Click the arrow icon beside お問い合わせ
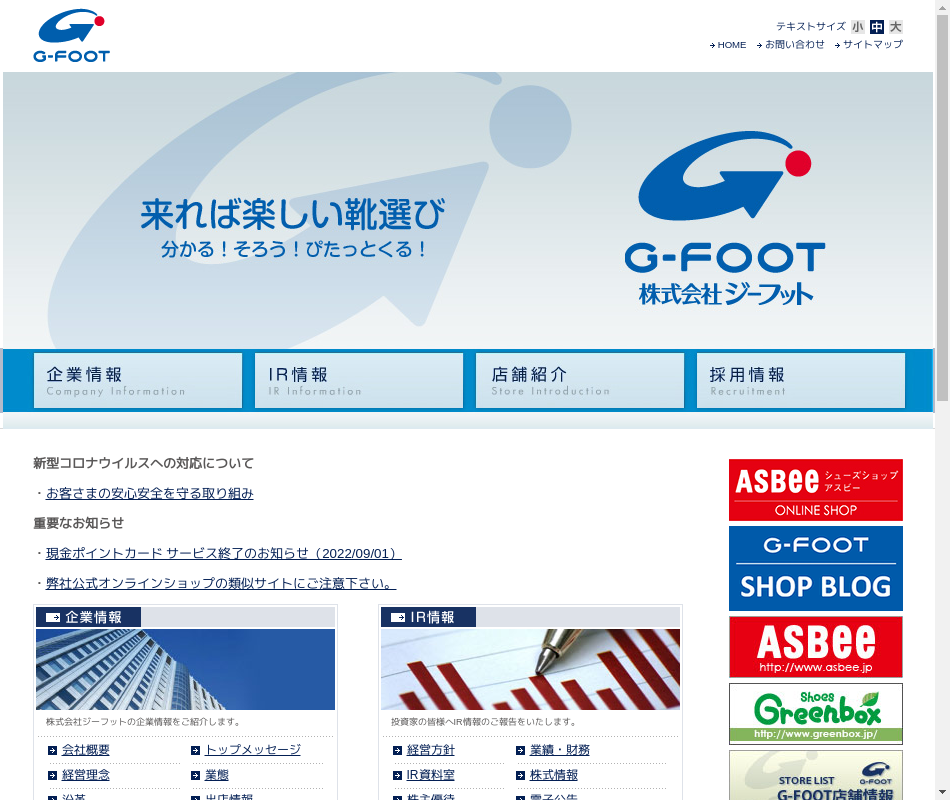 click(759, 45)
